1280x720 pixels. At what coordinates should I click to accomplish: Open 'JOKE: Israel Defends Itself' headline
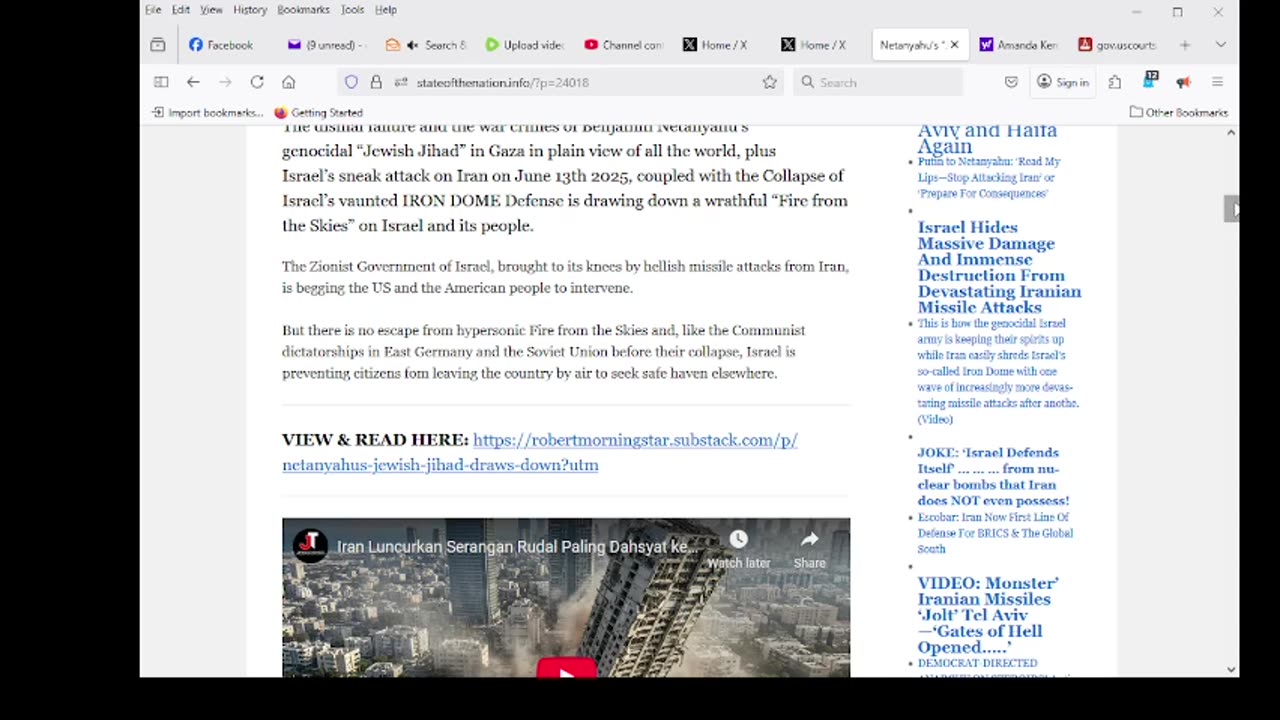tap(993, 477)
